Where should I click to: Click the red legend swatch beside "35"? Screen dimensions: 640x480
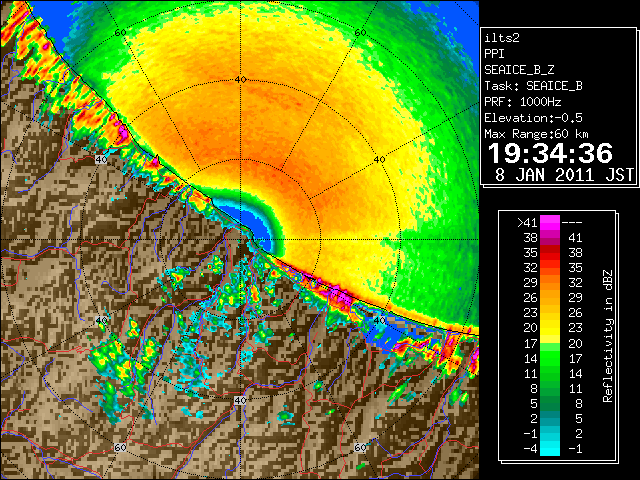(550, 253)
